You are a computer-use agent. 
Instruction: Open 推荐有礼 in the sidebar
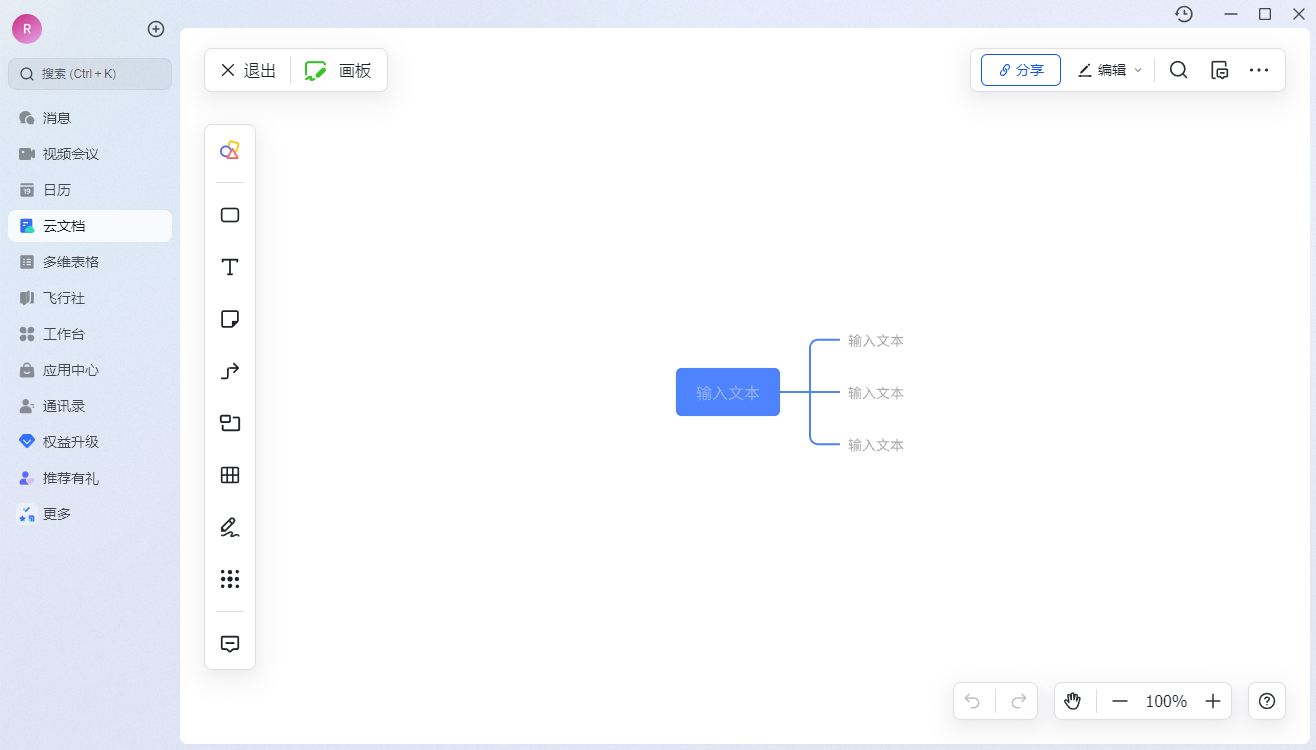pyautogui.click(x=90, y=478)
